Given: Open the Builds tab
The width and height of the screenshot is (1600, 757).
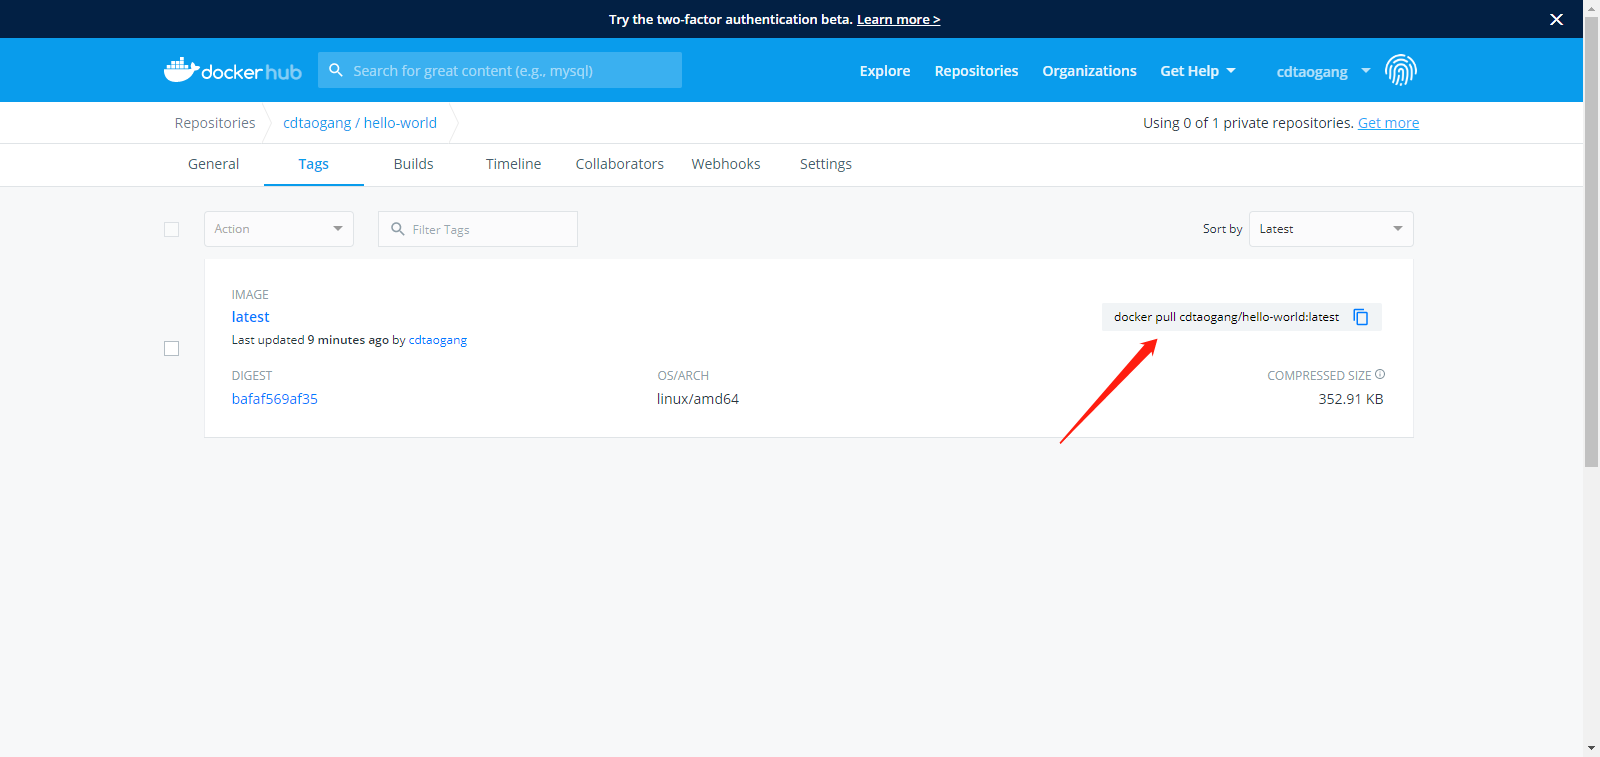Looking at the screenshot, I should coord(413,164).
